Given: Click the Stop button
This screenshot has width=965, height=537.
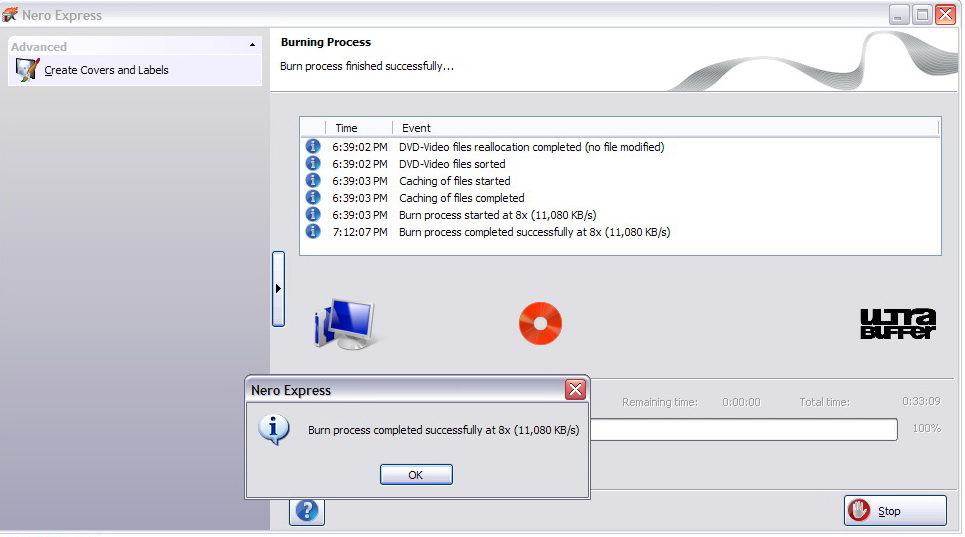Looking at the screenshot, I should (x=895, y=511).
